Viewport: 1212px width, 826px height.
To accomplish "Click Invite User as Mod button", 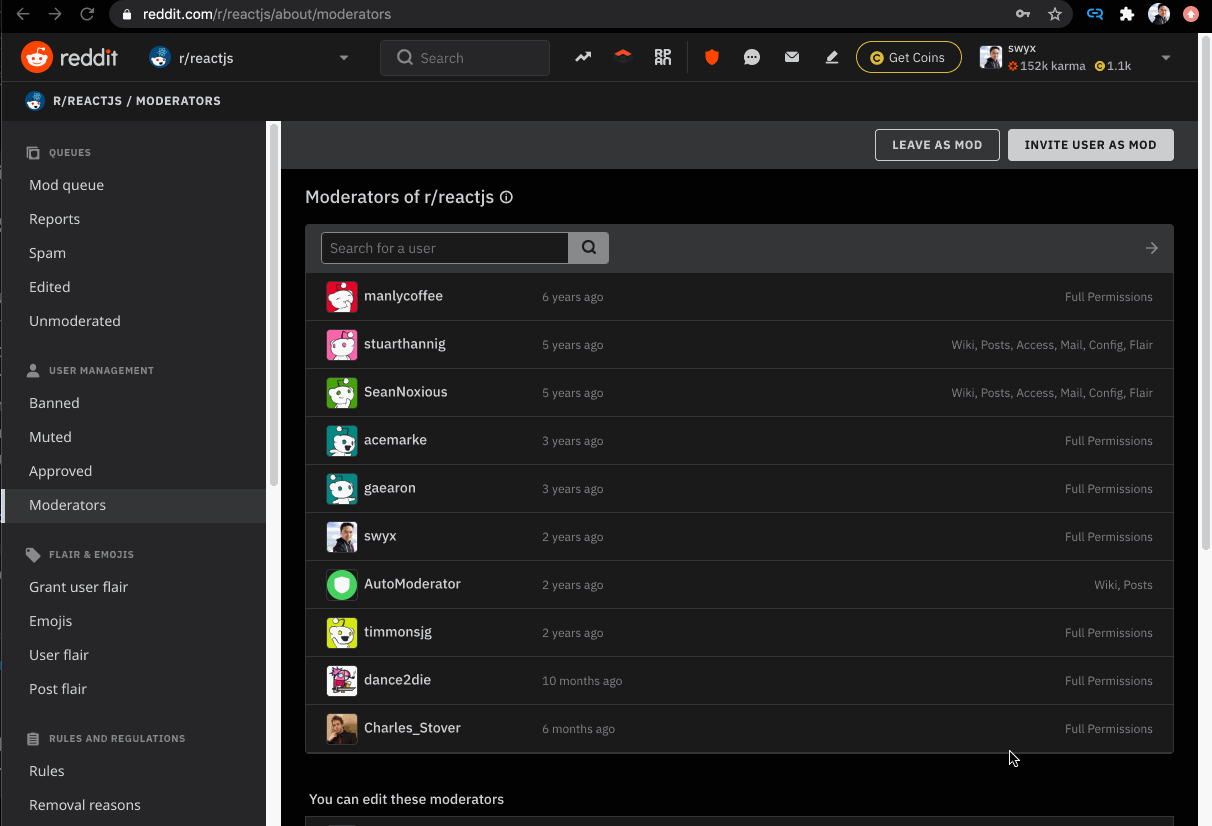I will pyautogui.click(x=1090, y=145).
